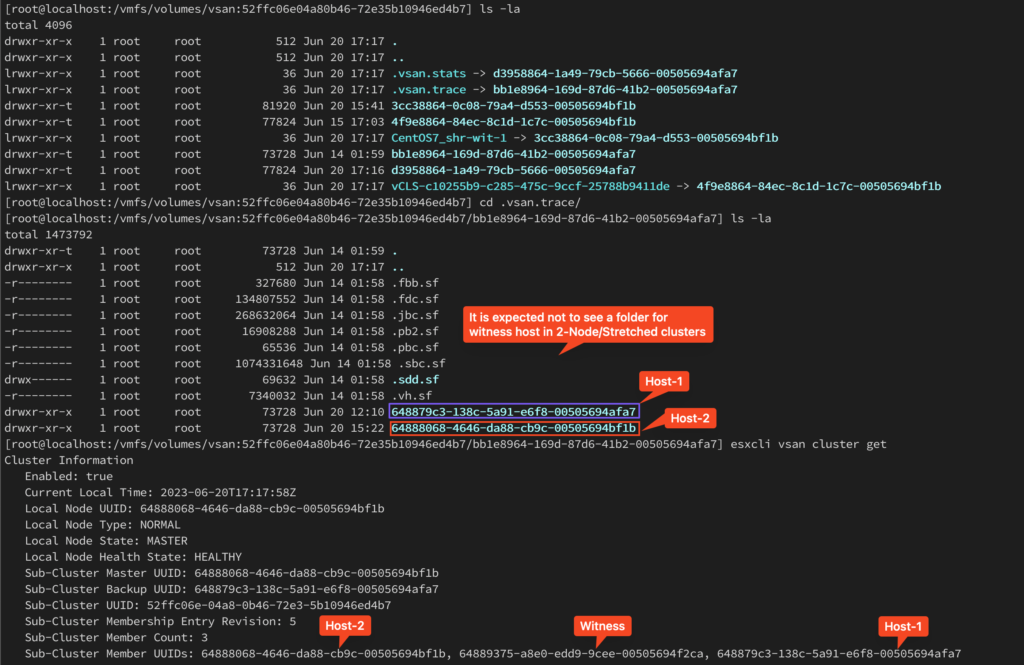Select the .fbb.sf file entry
Screen dimensions: 1024x665
tap(415, 283)
